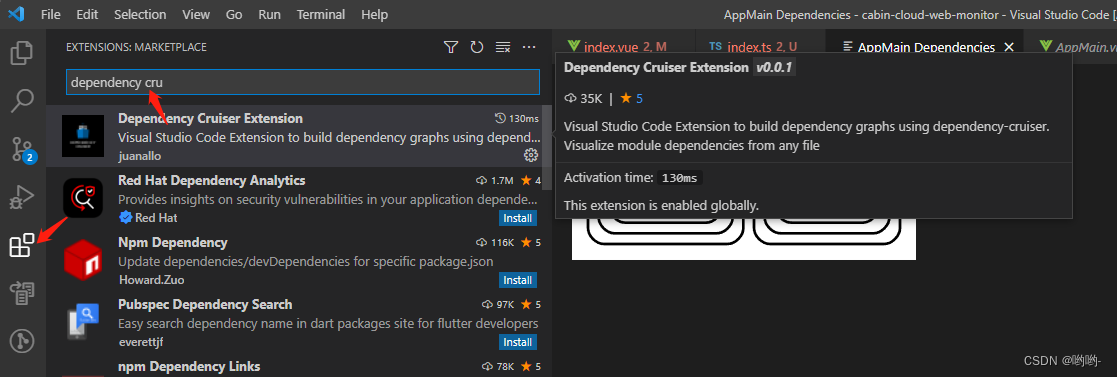Open Run and Debug view
Viewport: 1117px width, 377px height.
pos(22,197)
